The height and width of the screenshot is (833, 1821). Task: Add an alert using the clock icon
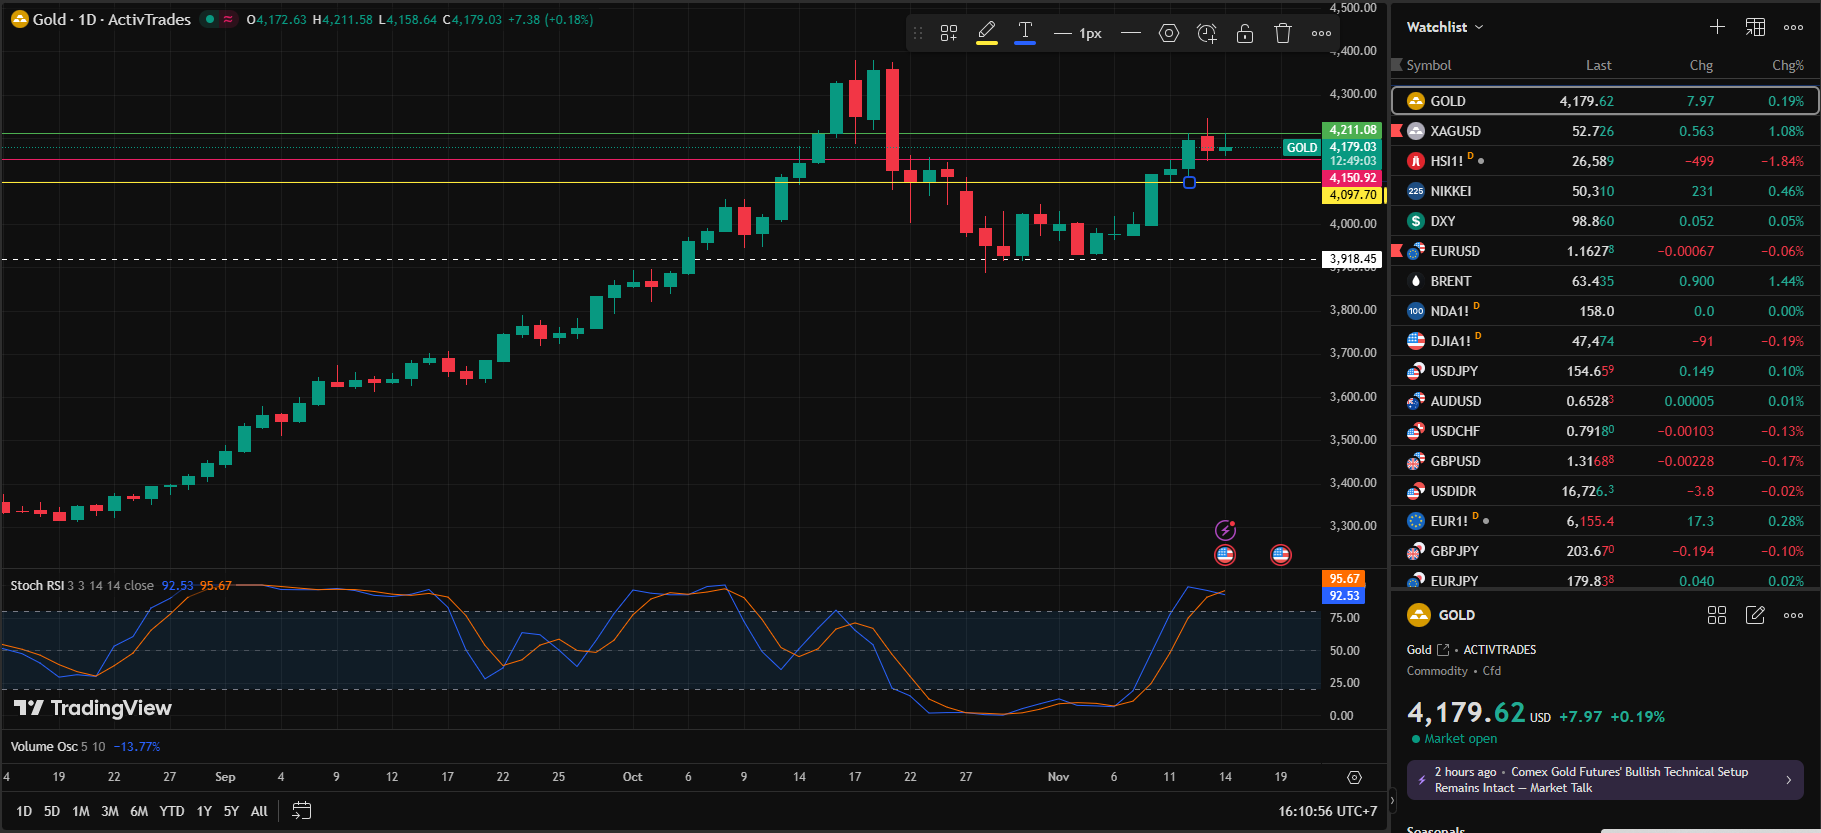click(x=1207, y=33)
